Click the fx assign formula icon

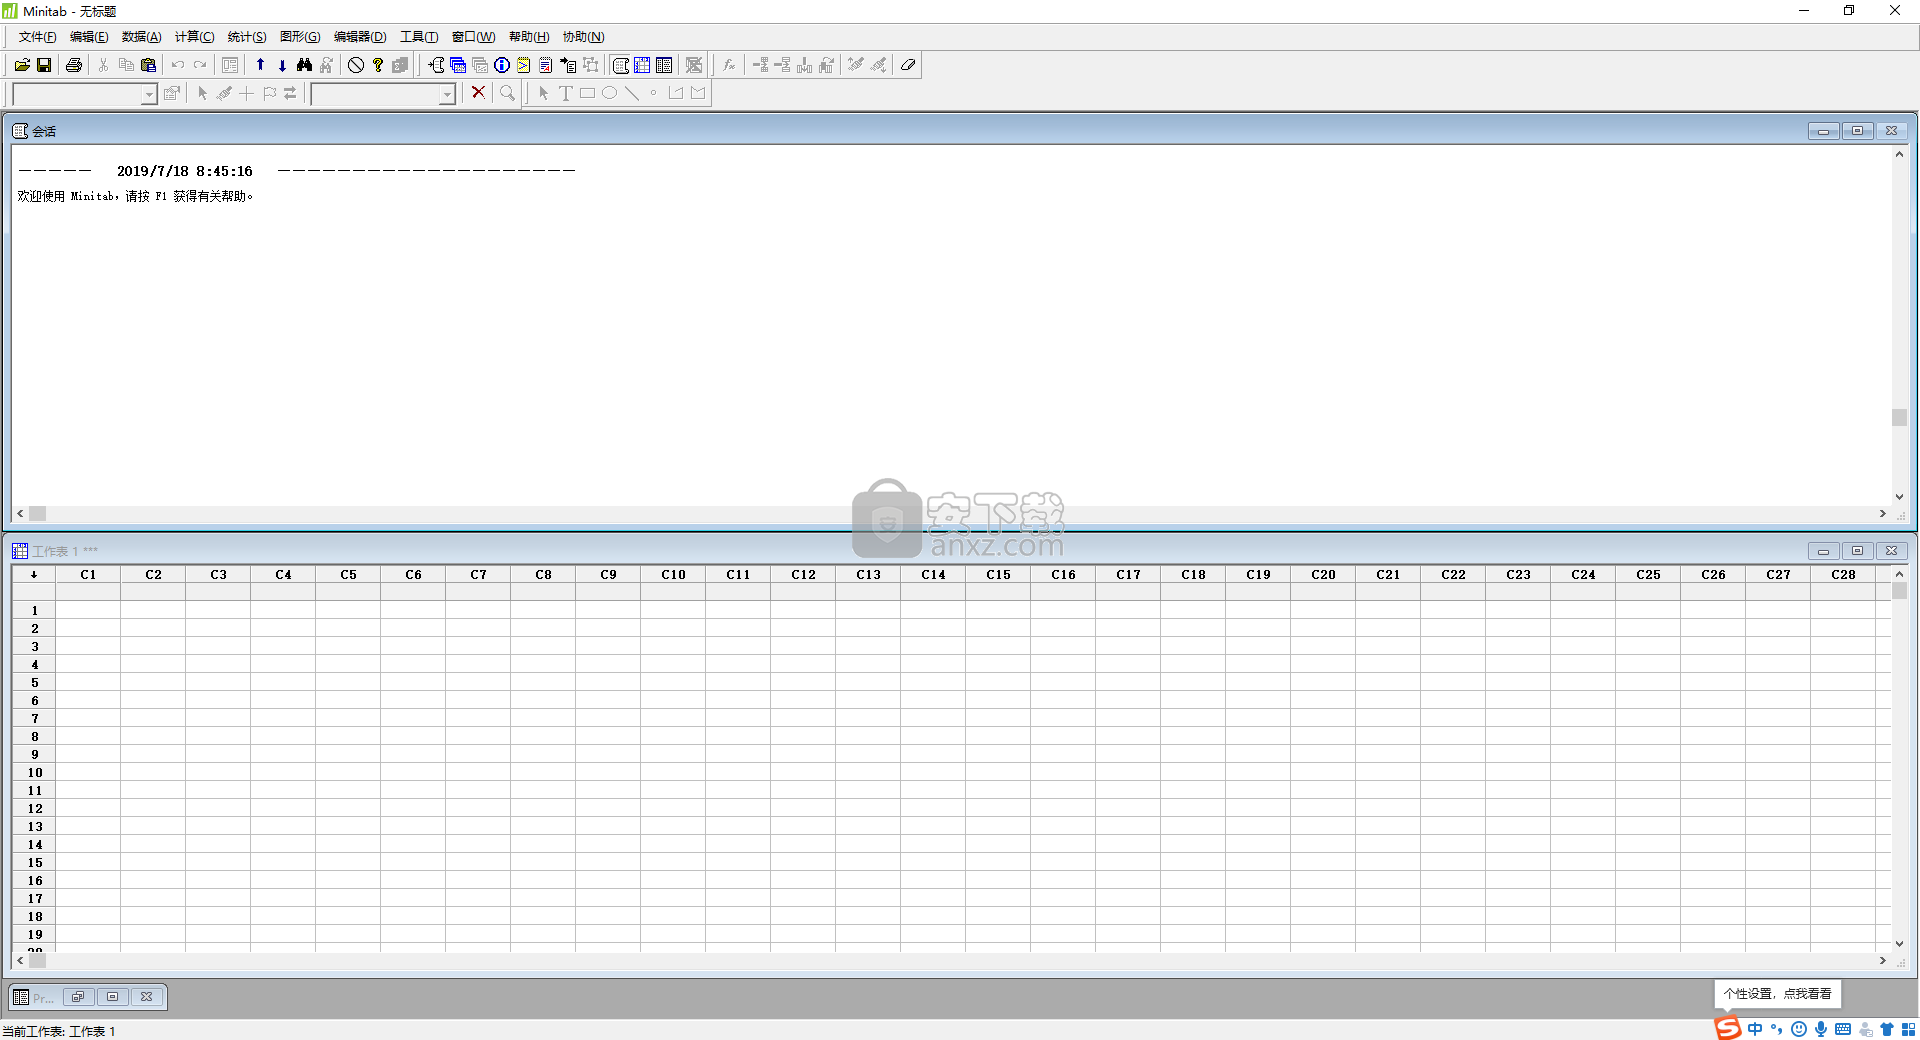(x=729, y=65)
